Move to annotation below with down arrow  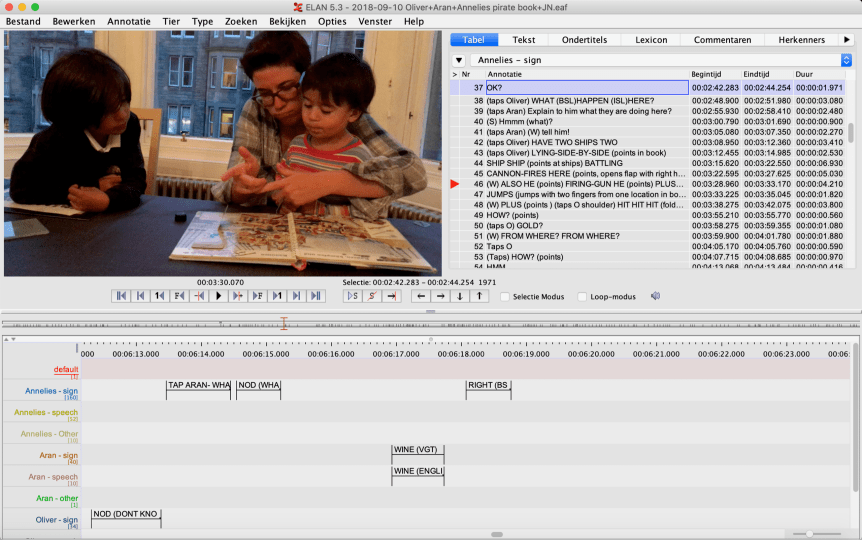click(460, 296)
